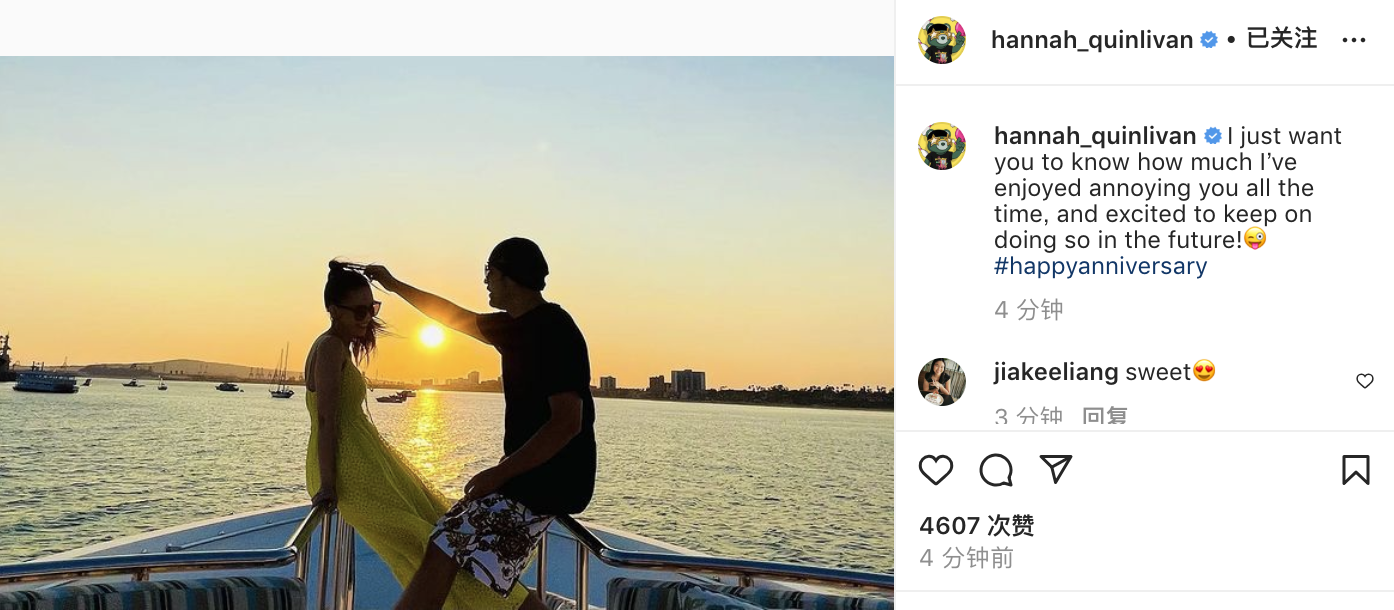The image size is (1394, 610).
Task: Open the #happyanniversary hashtag
Action: (x=1100, y=266)
